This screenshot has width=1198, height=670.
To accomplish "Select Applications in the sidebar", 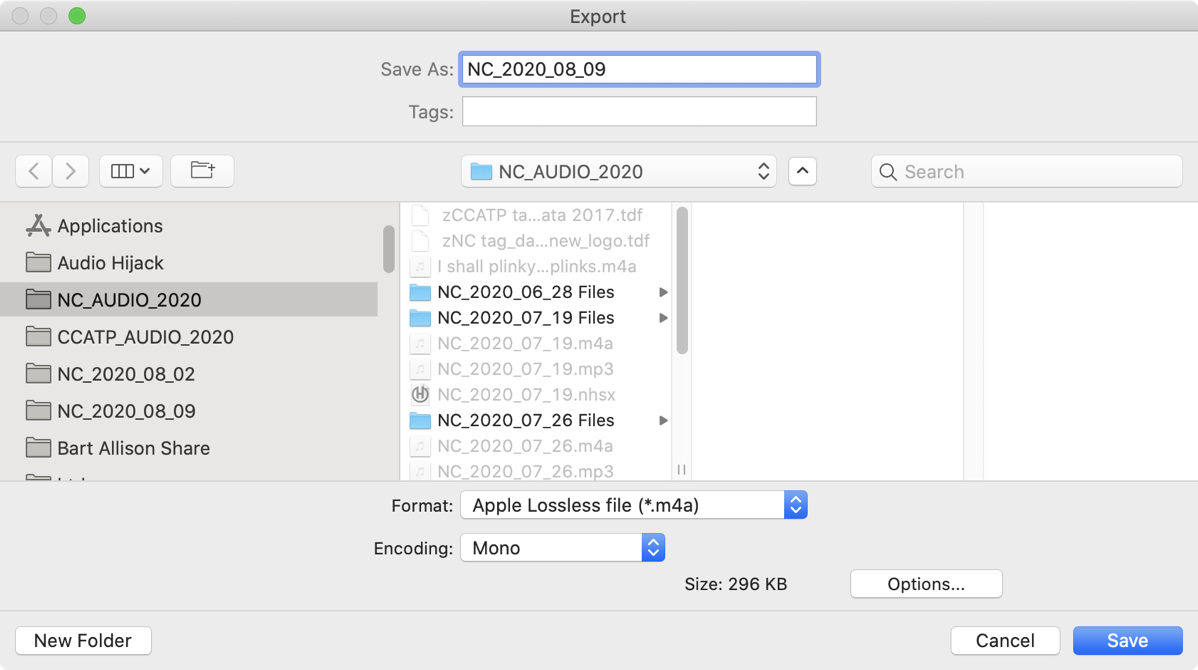I will click(x=110, y=226).
